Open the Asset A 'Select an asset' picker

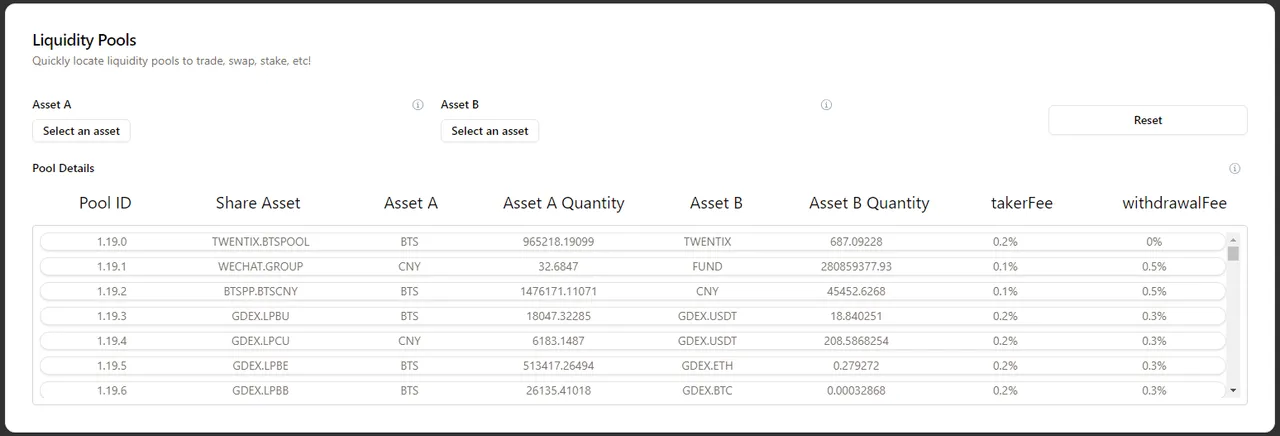(x=81, y=131)
